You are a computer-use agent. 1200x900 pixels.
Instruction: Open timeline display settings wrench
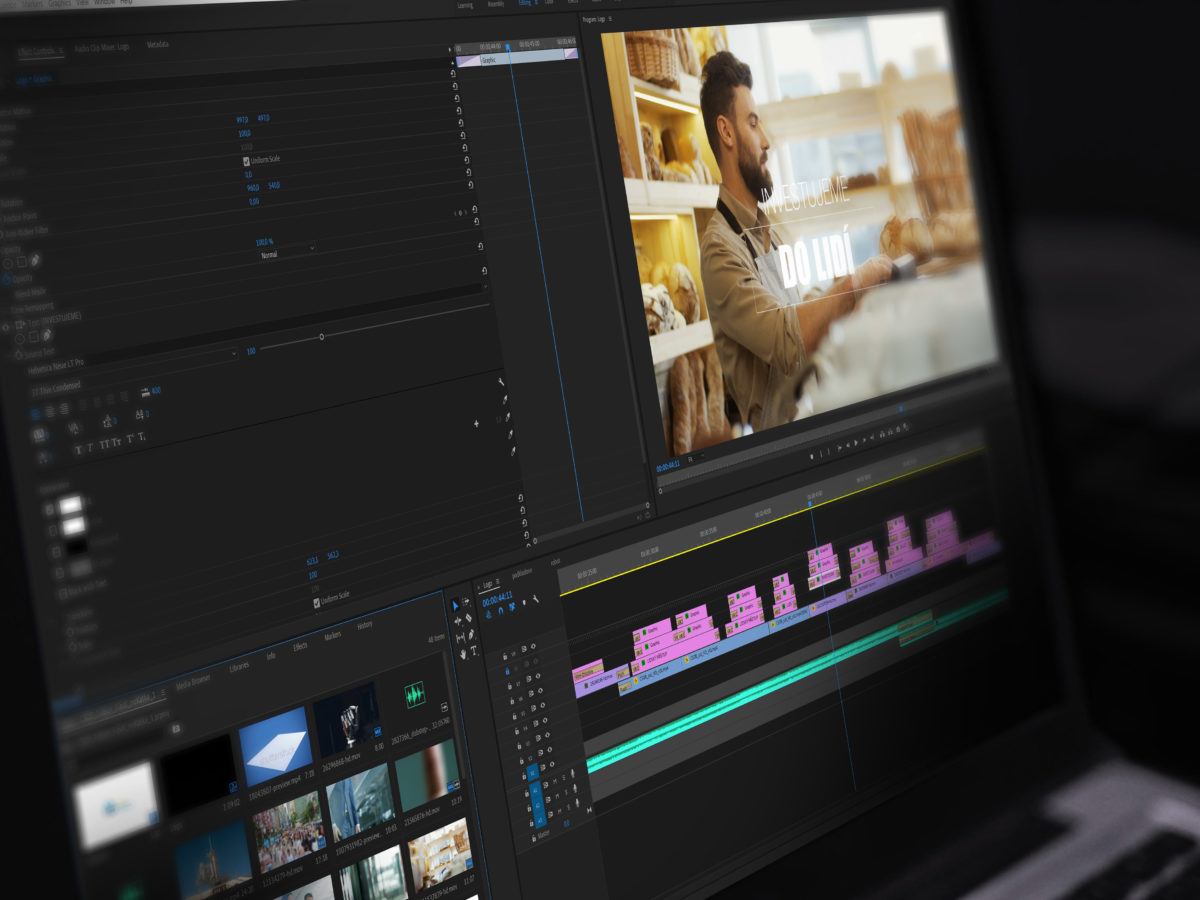pyautogui.click(x=536, y=599)
